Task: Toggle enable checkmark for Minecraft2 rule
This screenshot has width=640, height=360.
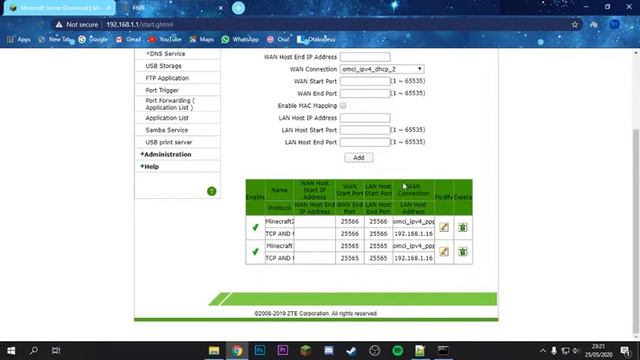Action: (255, 227)
